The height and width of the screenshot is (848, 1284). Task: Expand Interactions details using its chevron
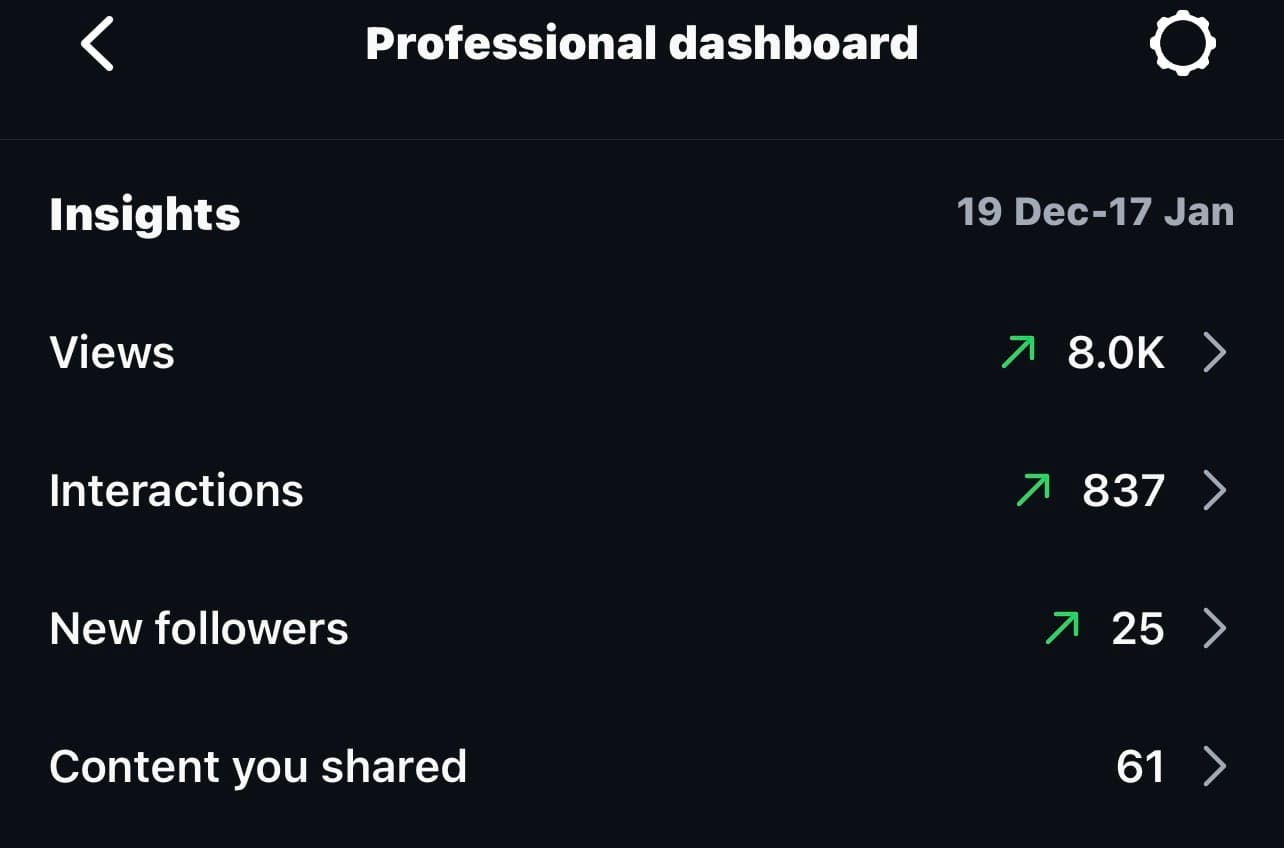pos(1214,491)
